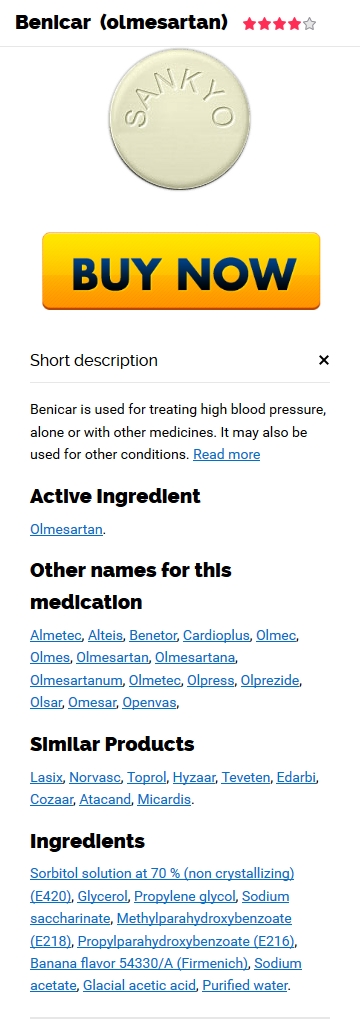Open the Norvasc link
The image size is (360, 1019).
pyautogui.click(x=95, y=777)
